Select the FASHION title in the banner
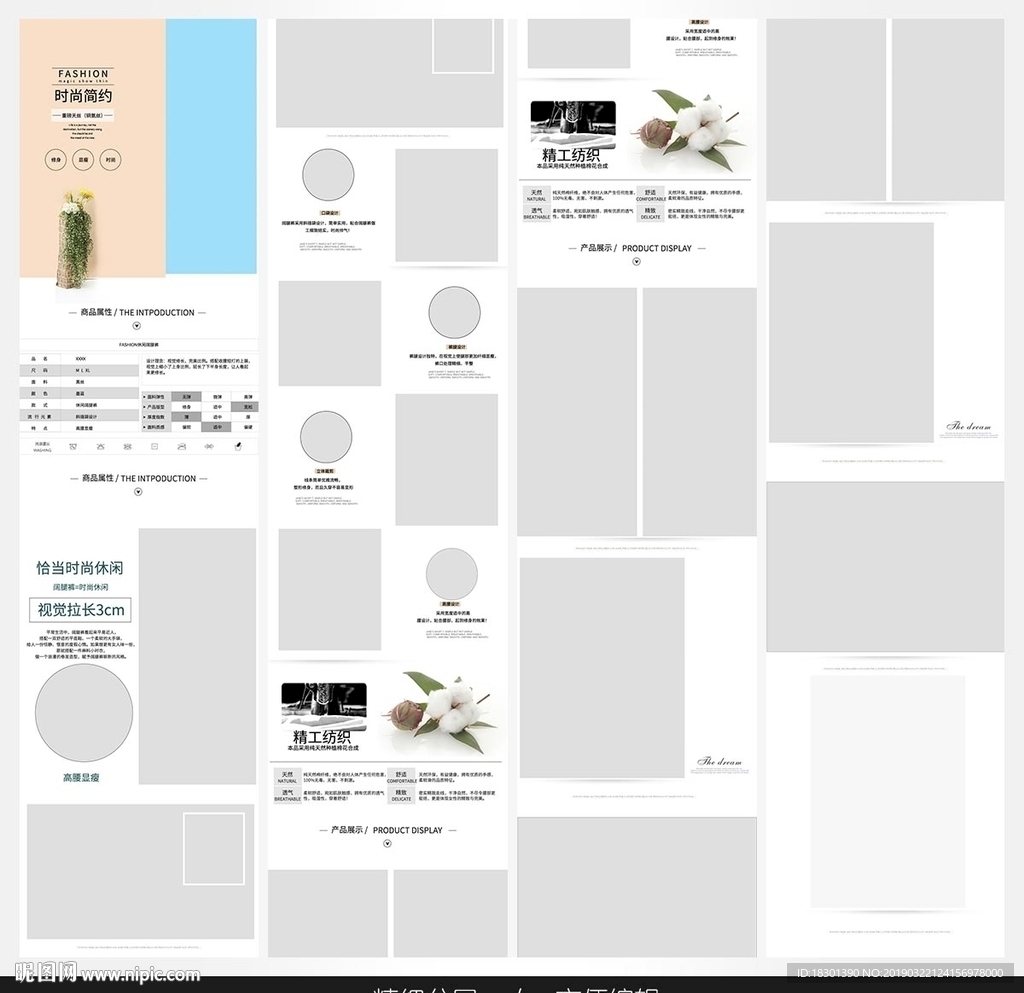Viewport: 1024px width, 993px height. click(83, 74)
